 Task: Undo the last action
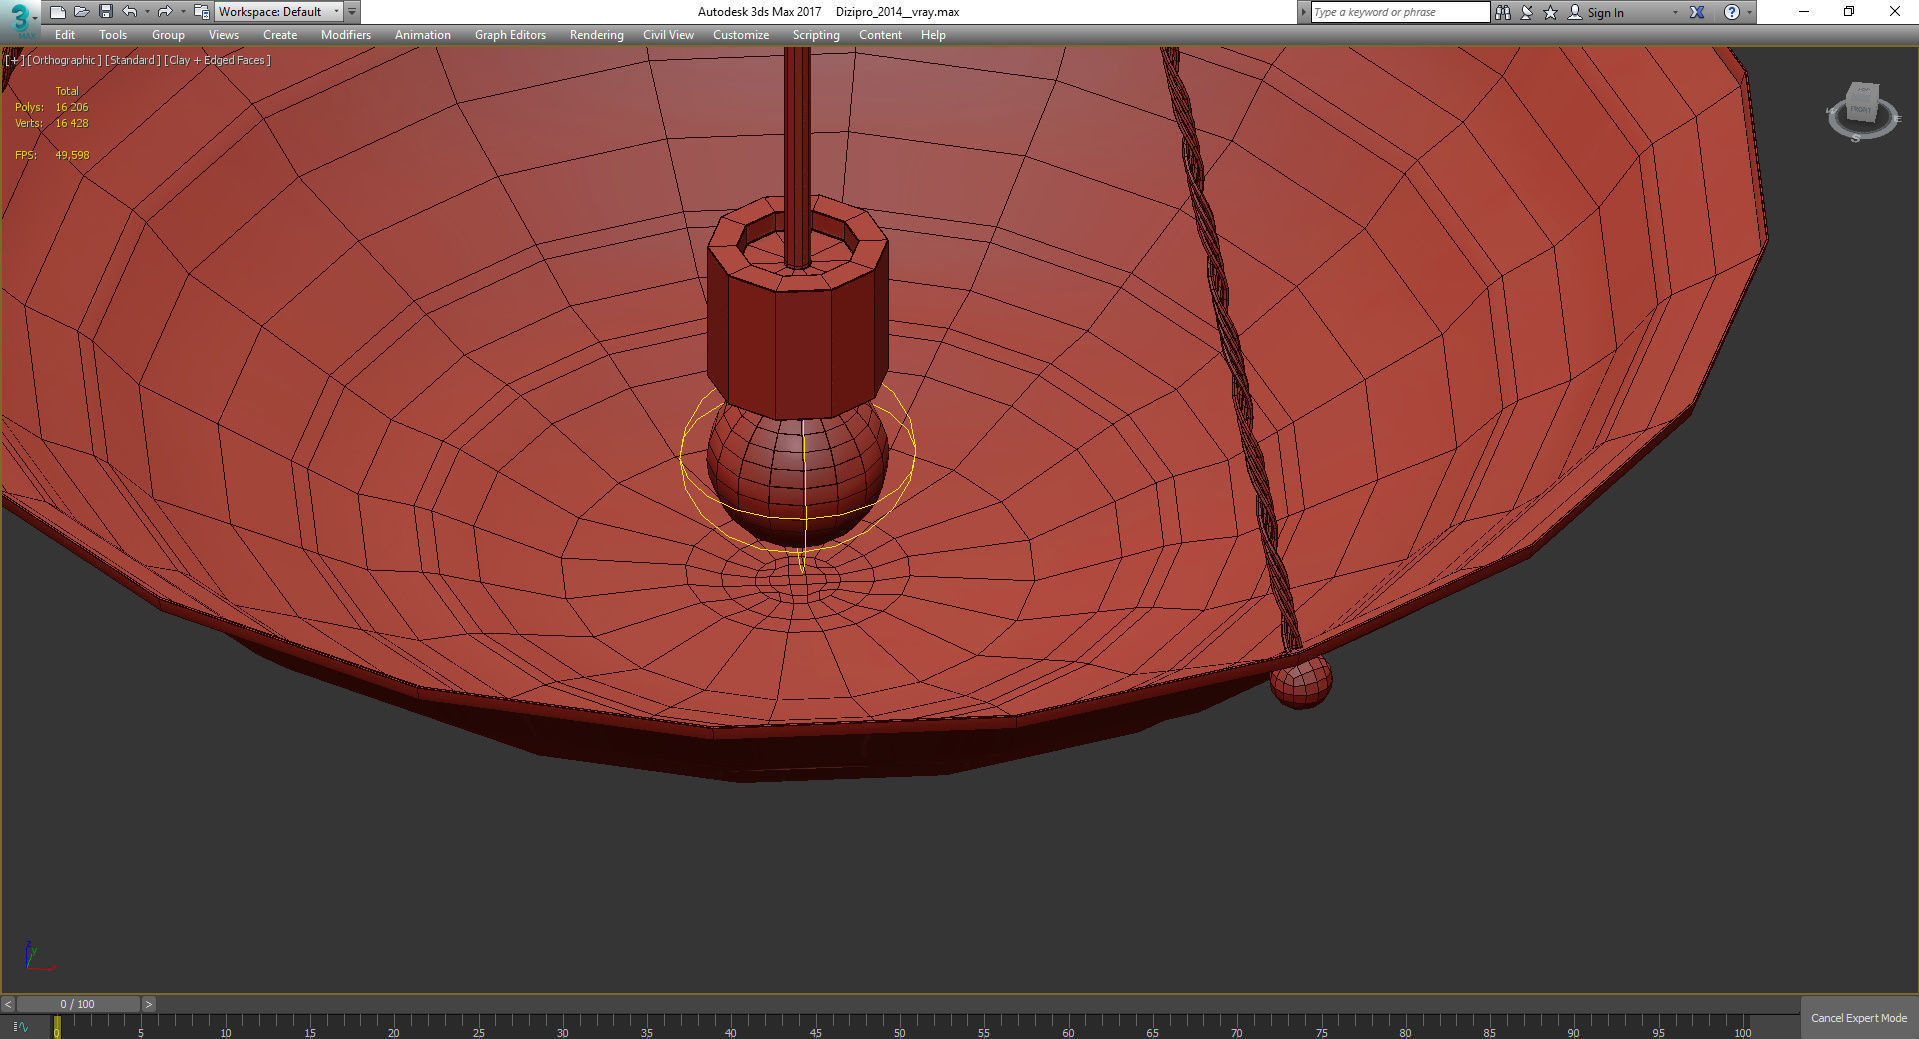pos(130,12)
